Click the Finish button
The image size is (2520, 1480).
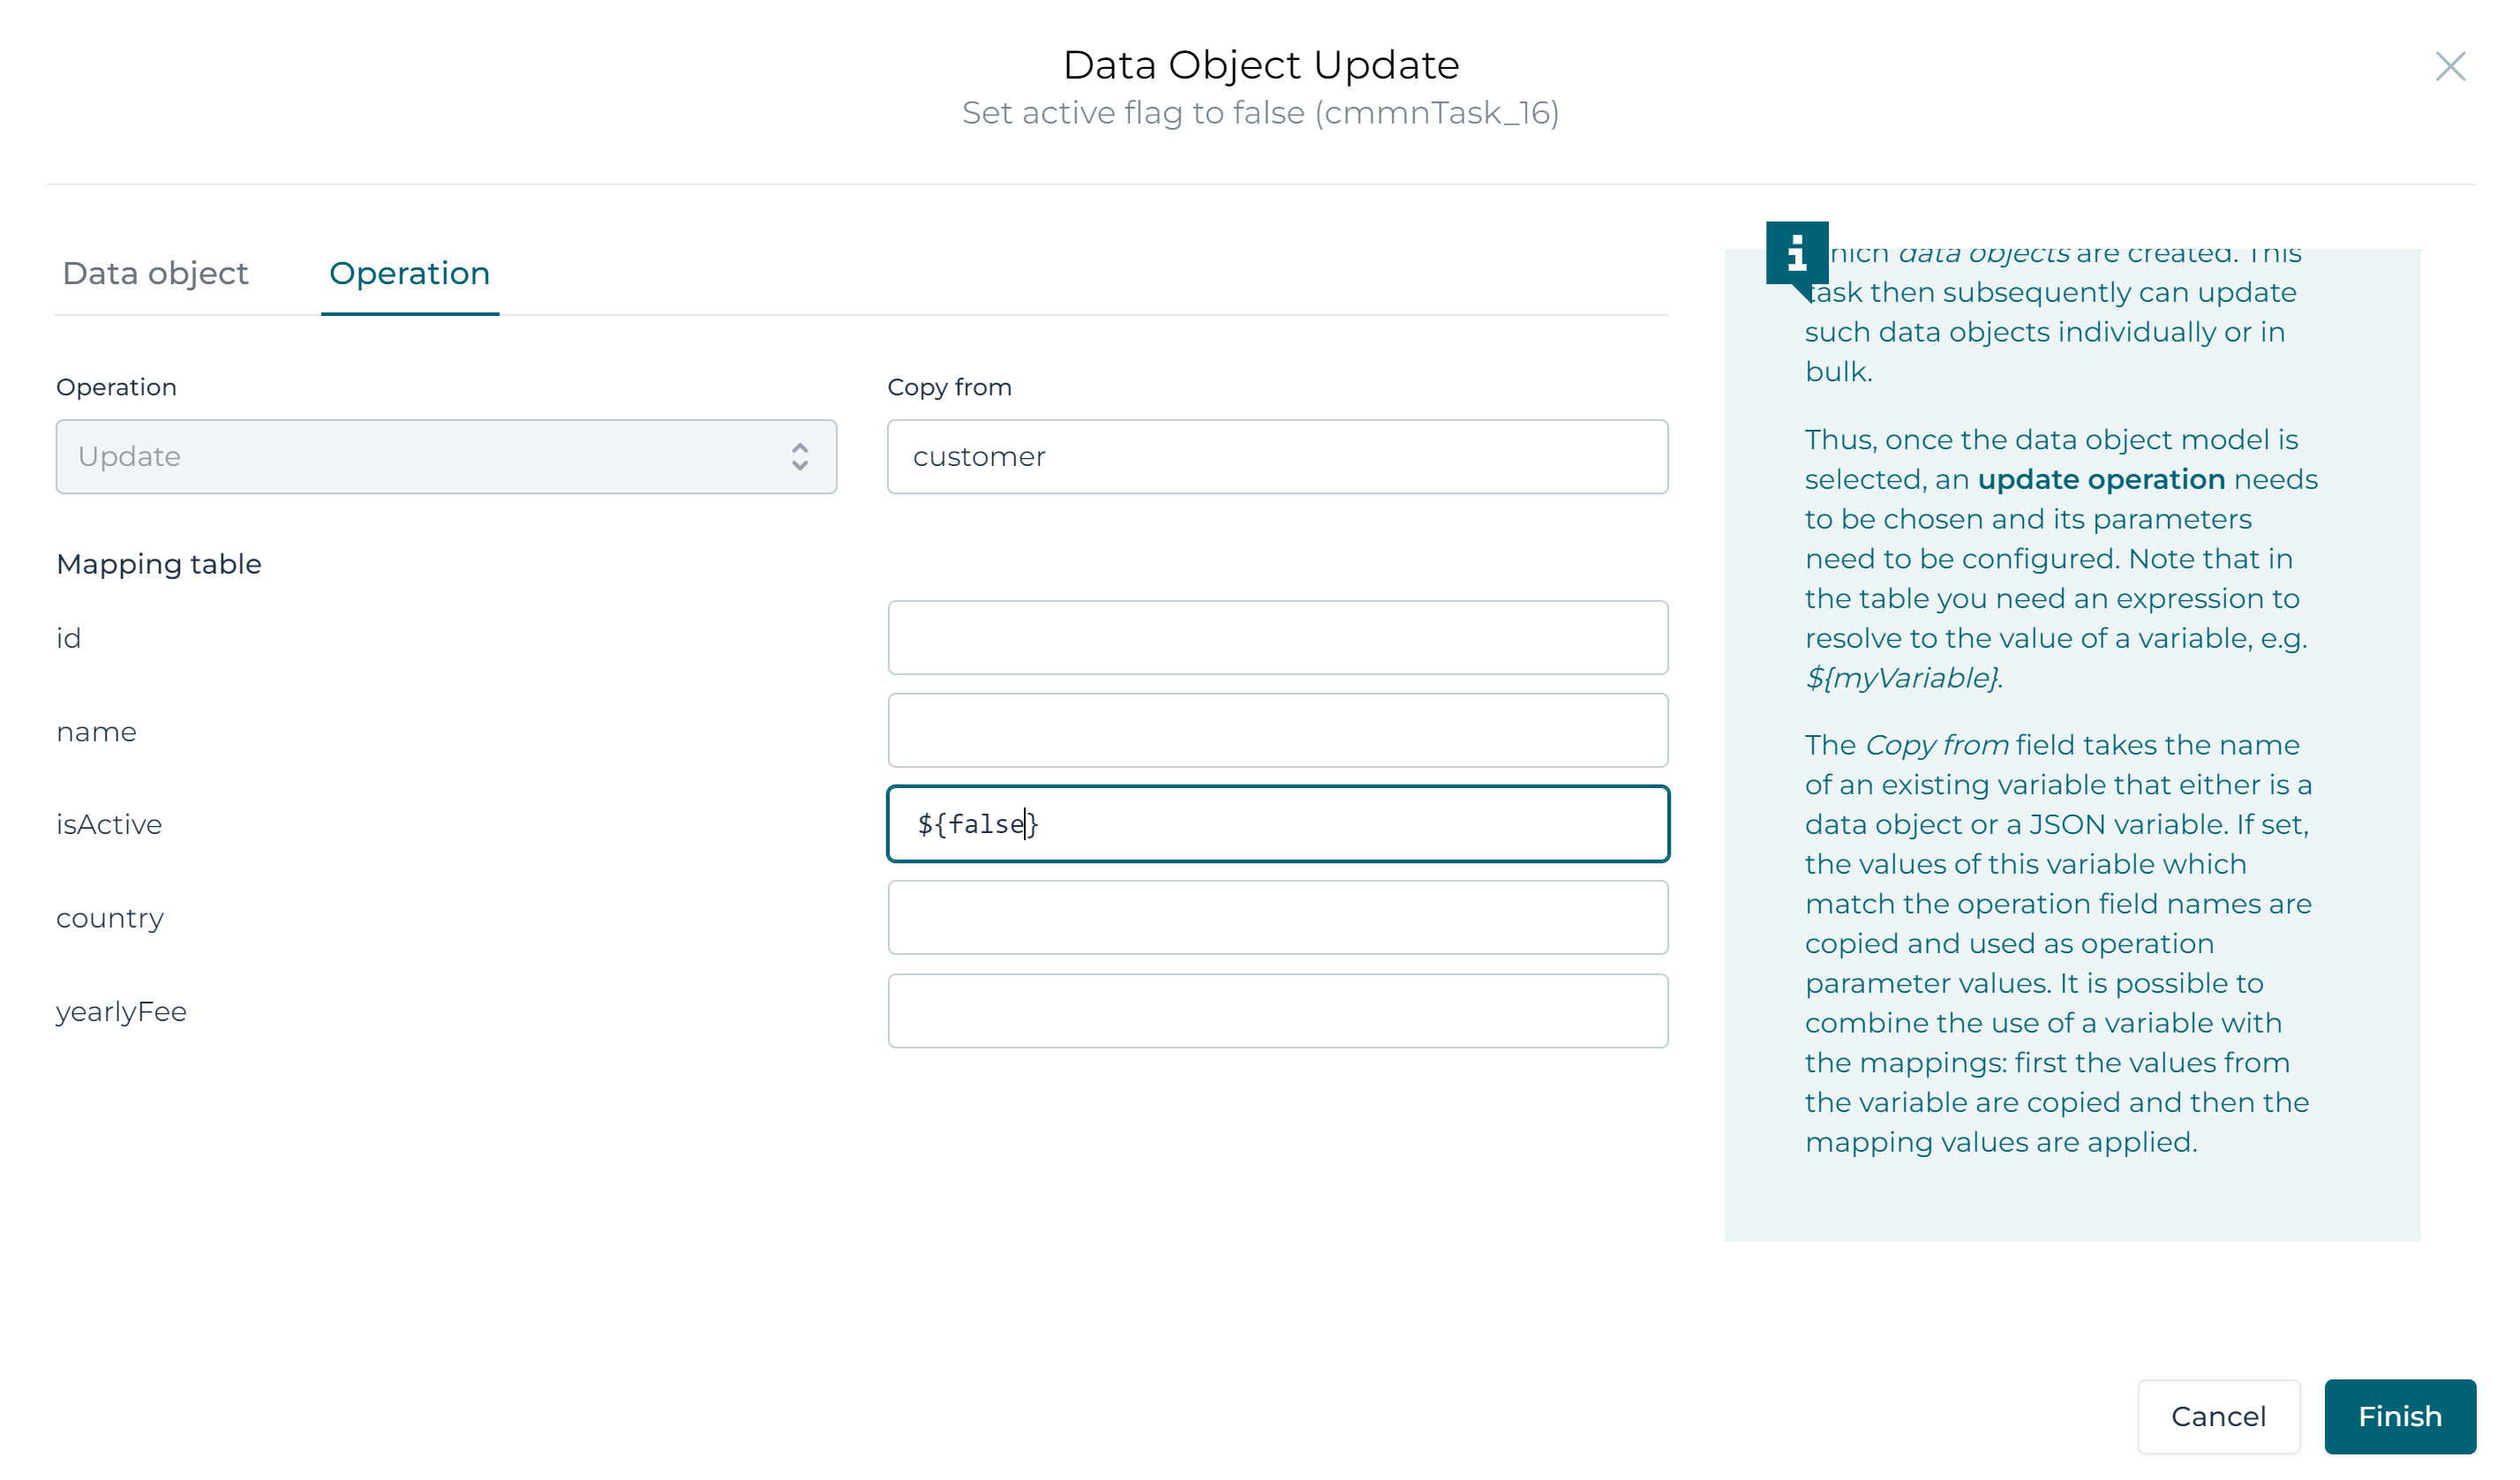click(2400, 1417)
